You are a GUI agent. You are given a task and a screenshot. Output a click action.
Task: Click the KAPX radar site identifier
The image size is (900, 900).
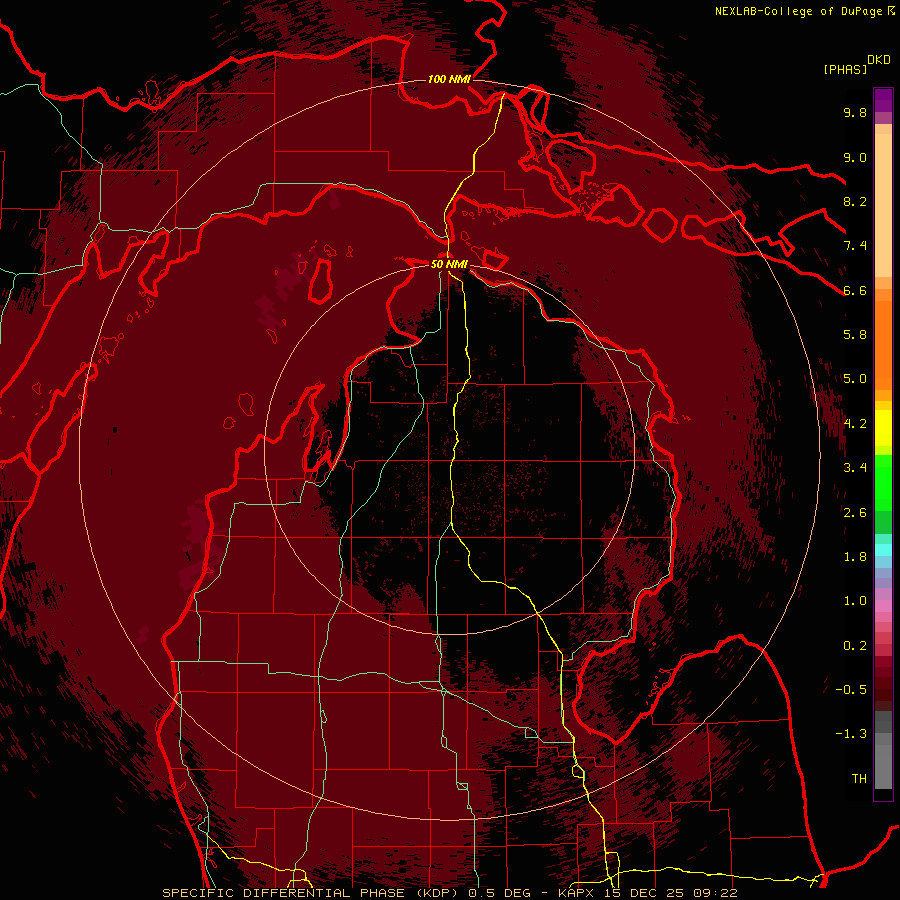coord(578,893)
